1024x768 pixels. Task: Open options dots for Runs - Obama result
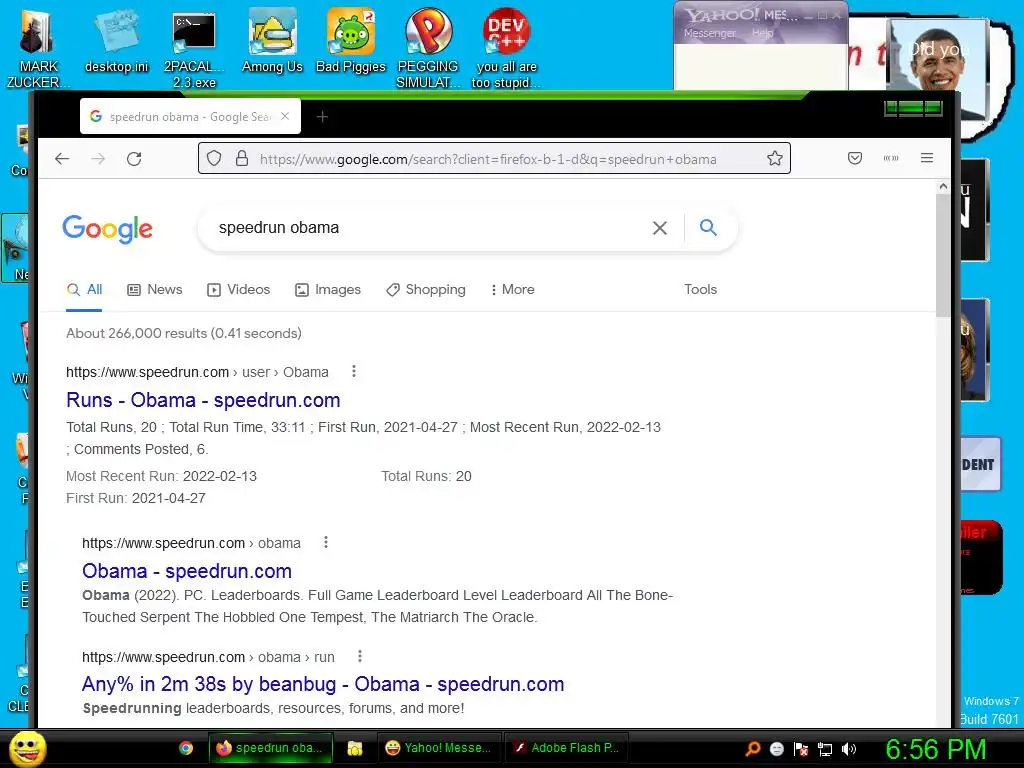(x=354, y=372)
